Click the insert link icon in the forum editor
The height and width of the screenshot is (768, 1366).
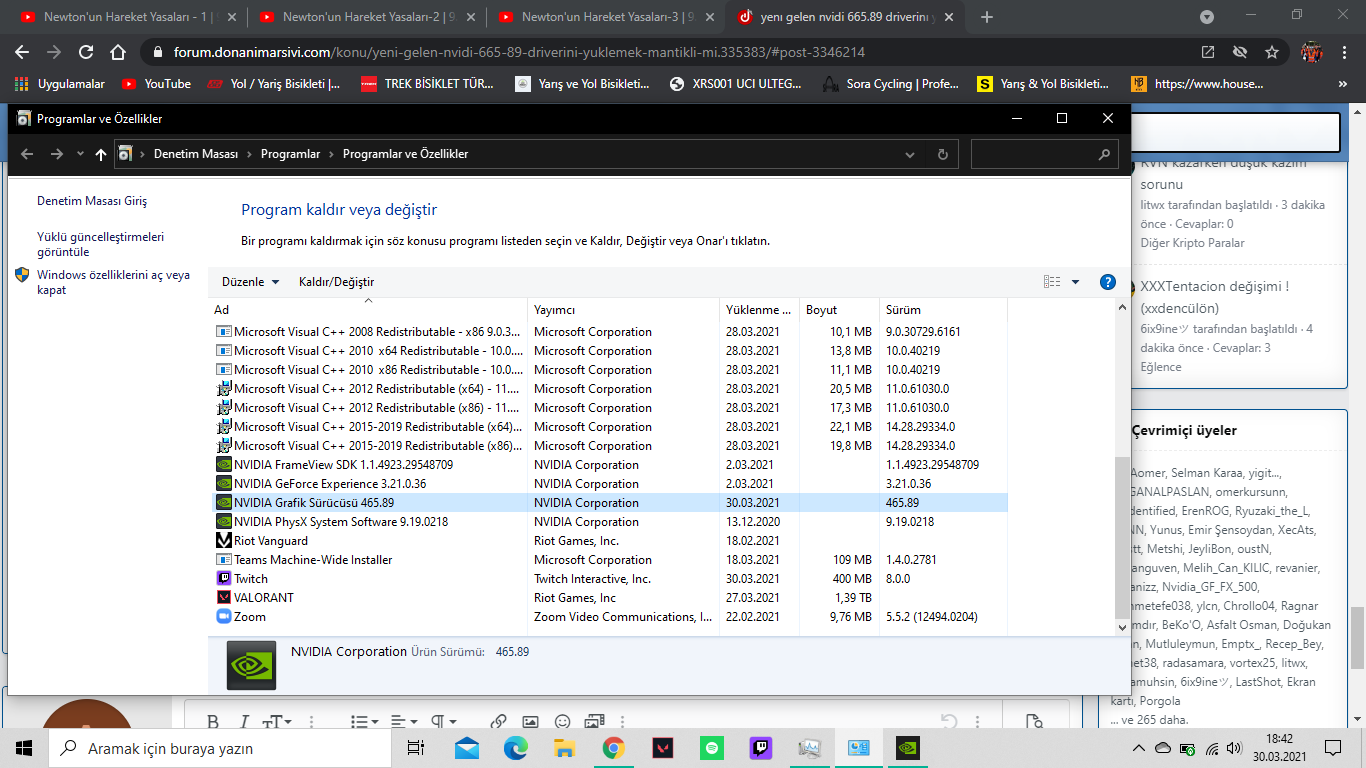tap(498, 722)
